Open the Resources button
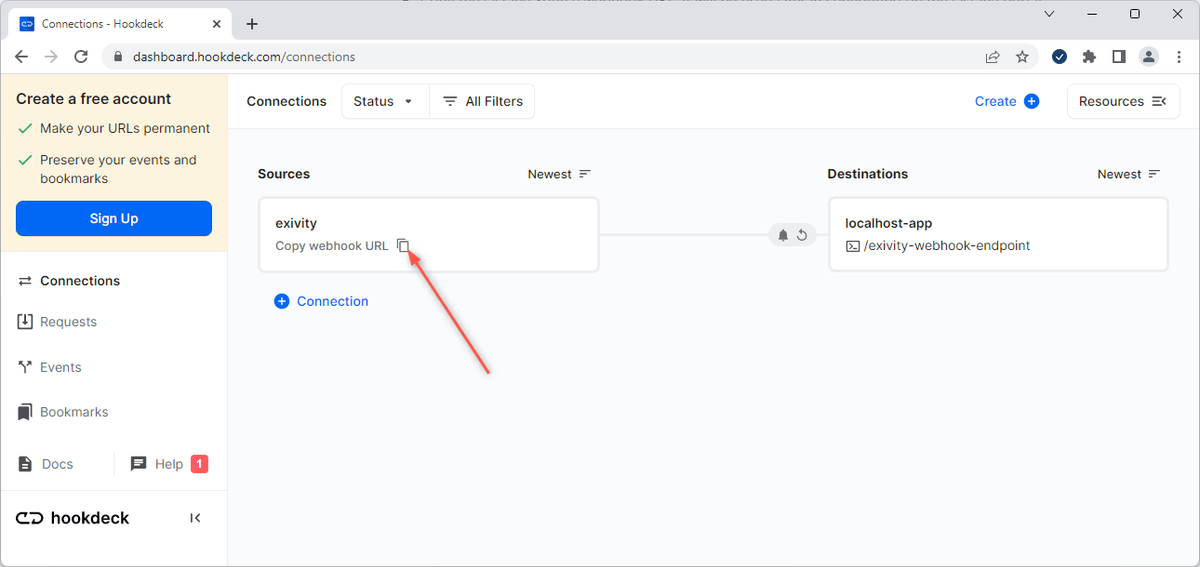Image resolution: width=1200 pixels, height=567 pixels. click(1123, 101)
